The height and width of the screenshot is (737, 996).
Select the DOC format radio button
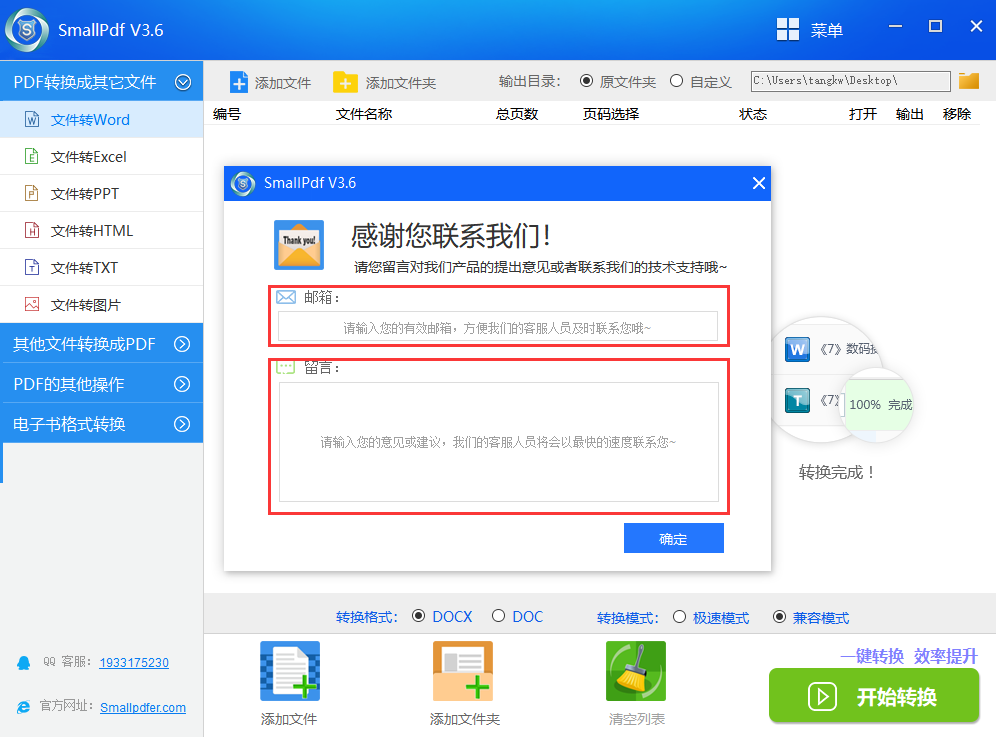498,616
